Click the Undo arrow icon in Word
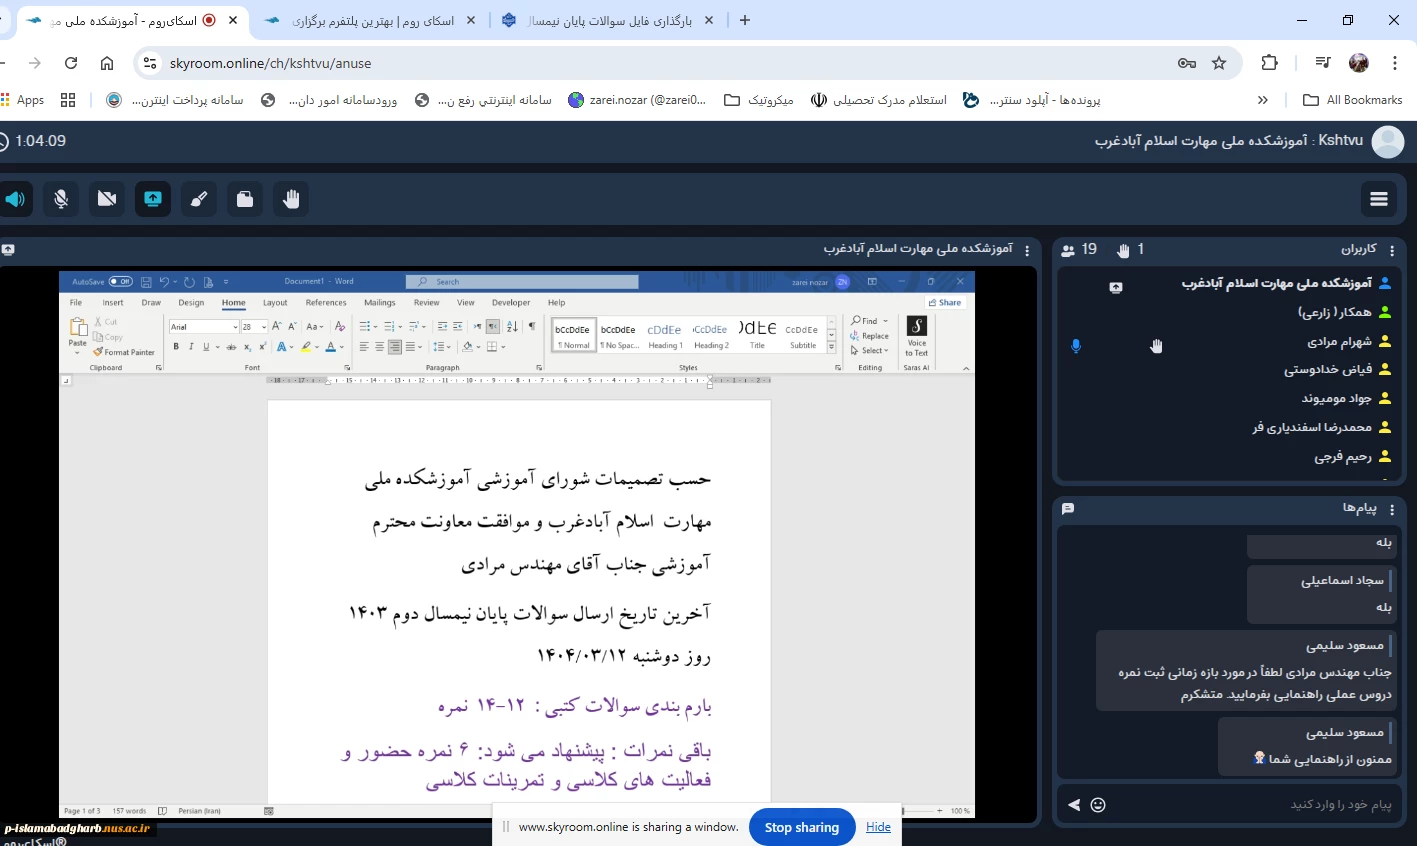Image resolution: width=1417 pixels, height=846 pixels. click(x=164, y=282)
